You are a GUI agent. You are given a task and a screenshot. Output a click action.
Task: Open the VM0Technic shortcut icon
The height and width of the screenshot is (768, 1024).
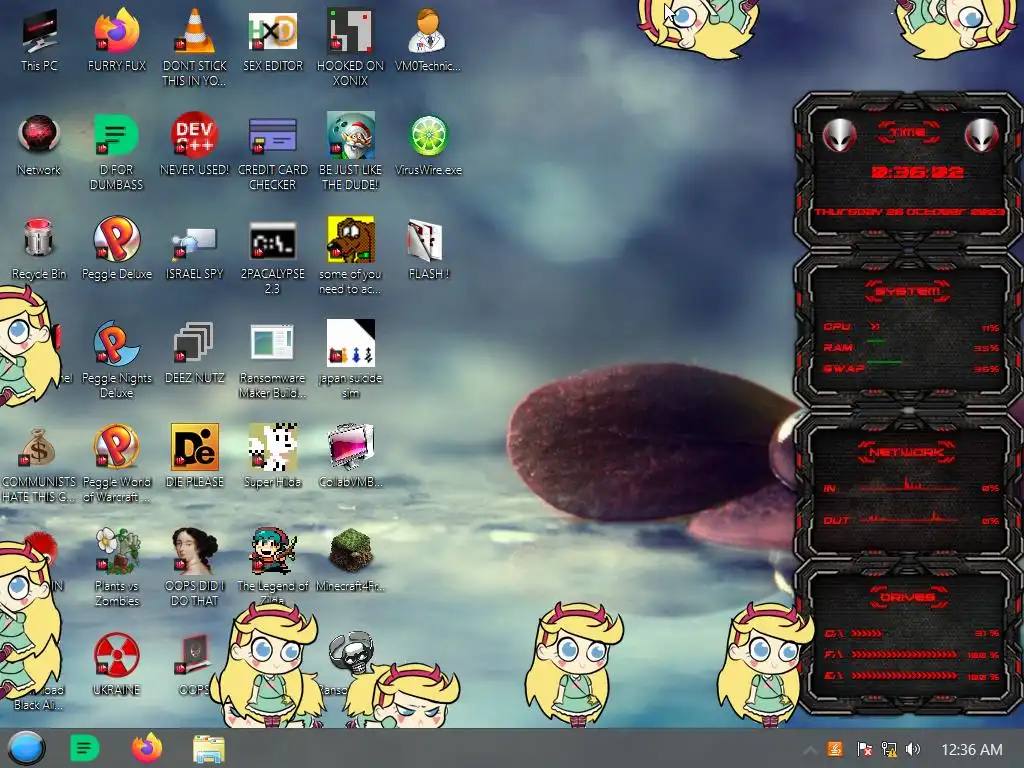(x=428, y=31)
